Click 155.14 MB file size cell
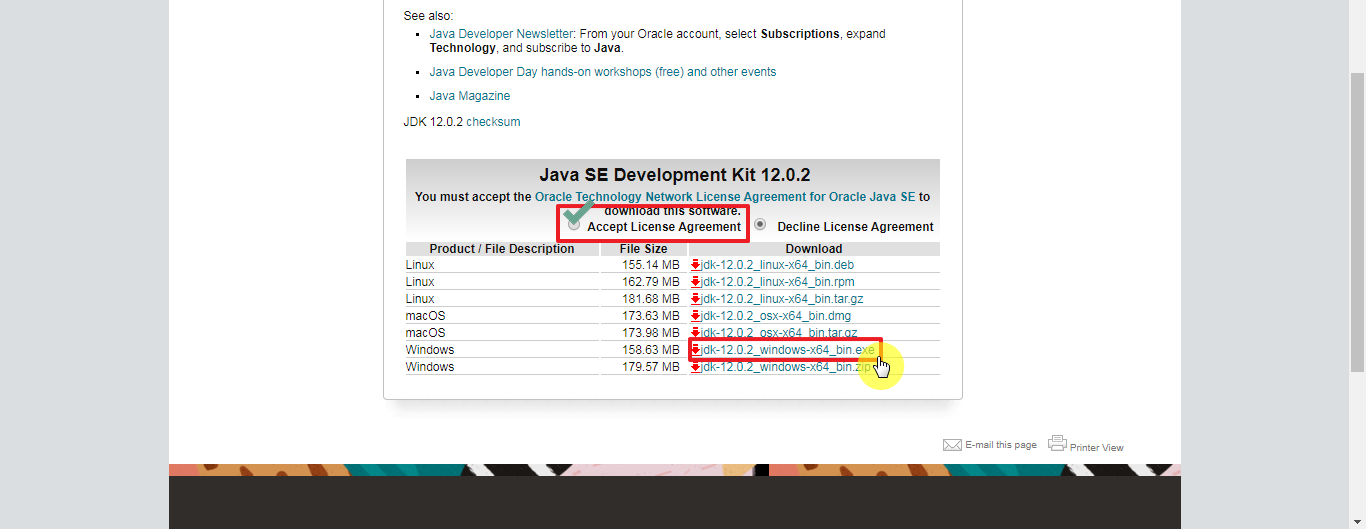Viewport: 1366px width, 529px height. pyautogui.click(x=650, y=265)
